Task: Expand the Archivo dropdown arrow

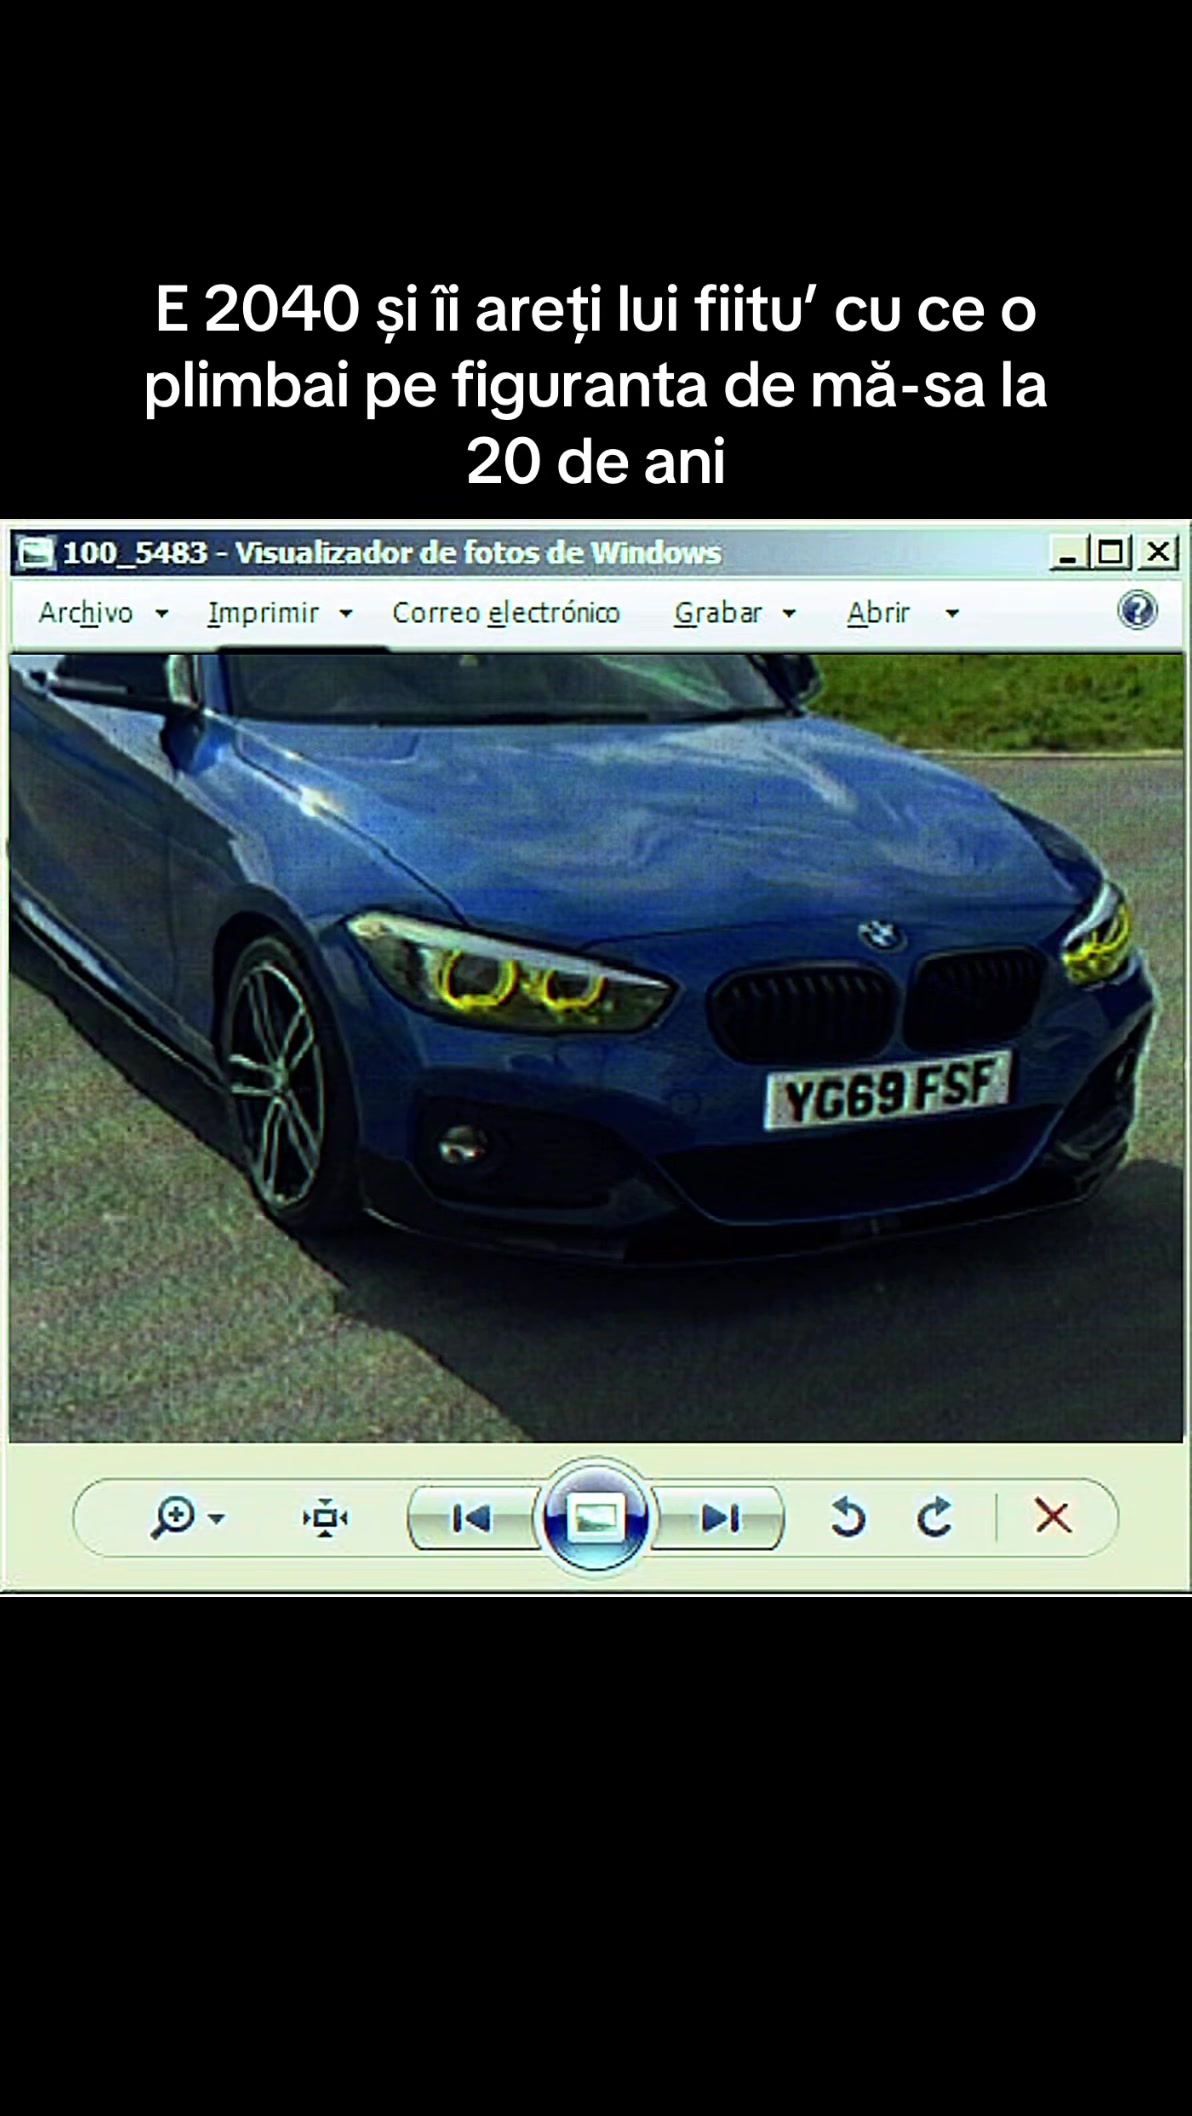Action: [x=161, y=614]
